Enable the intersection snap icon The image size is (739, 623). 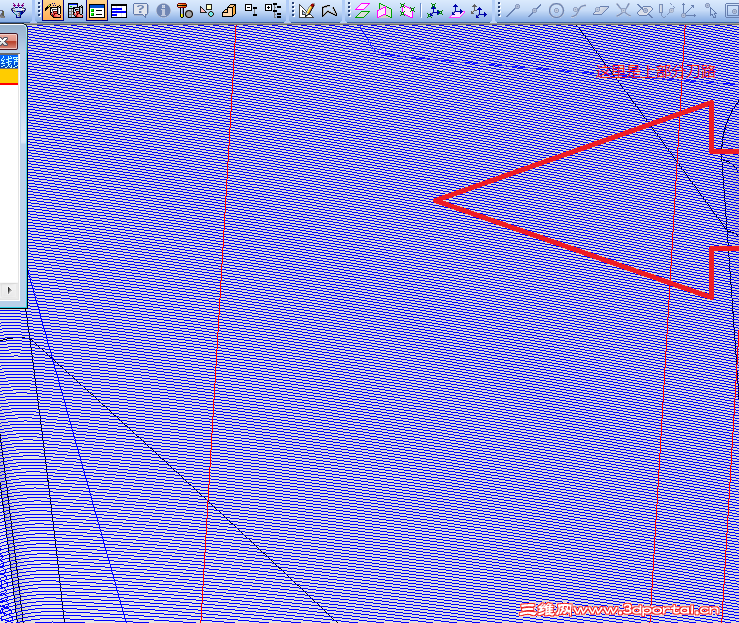[x=623, y=10]
